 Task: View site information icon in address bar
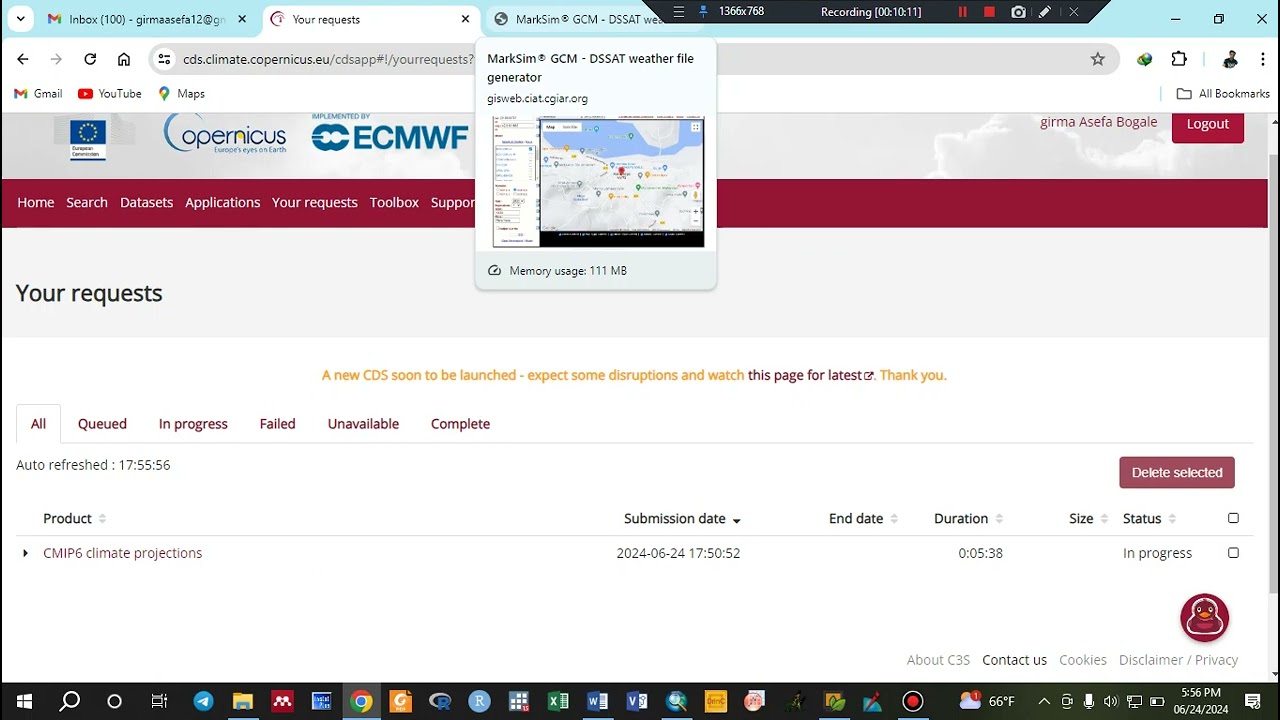point(165,59)
